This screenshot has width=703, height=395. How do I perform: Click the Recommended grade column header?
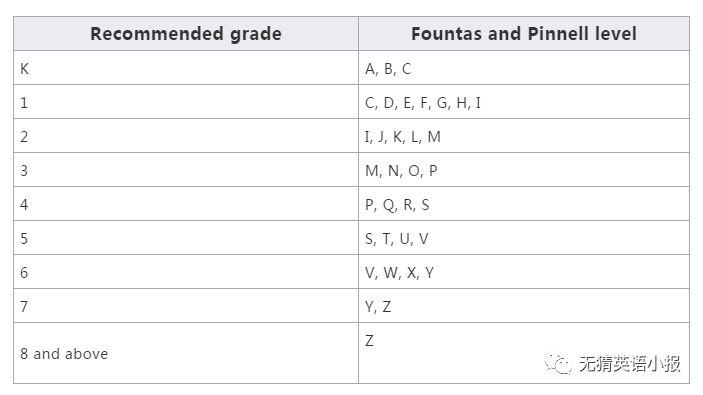click(x=186, y=34)
